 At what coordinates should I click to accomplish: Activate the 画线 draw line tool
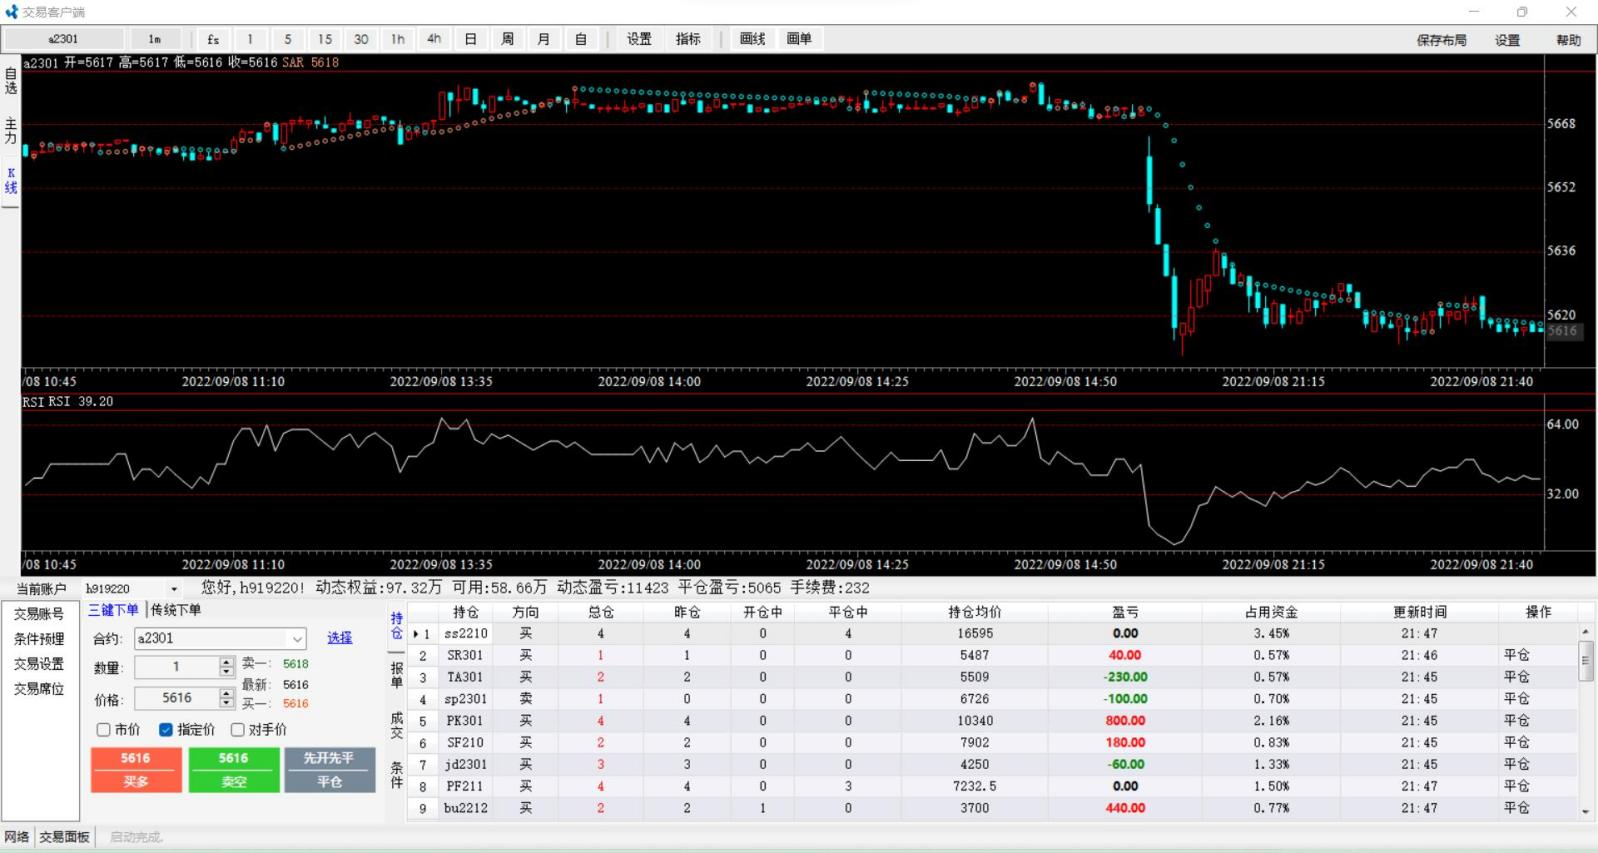(x=752, y=39)
